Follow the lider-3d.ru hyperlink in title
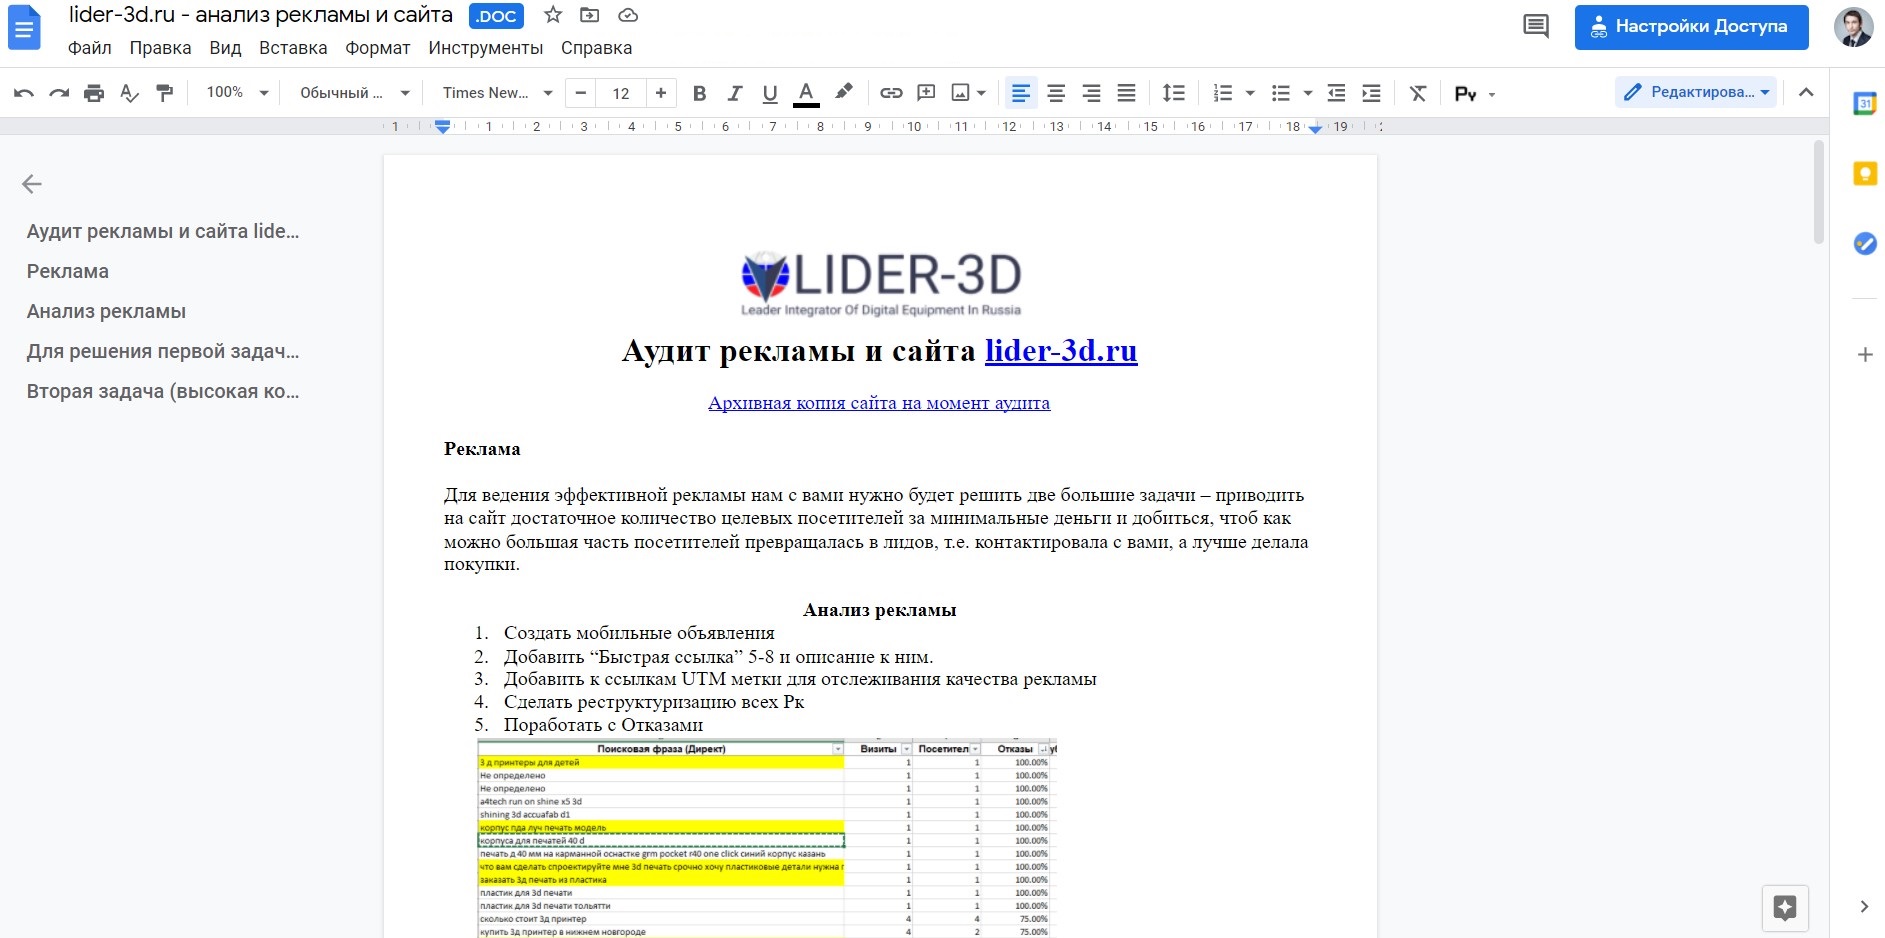 [1060, 351]
